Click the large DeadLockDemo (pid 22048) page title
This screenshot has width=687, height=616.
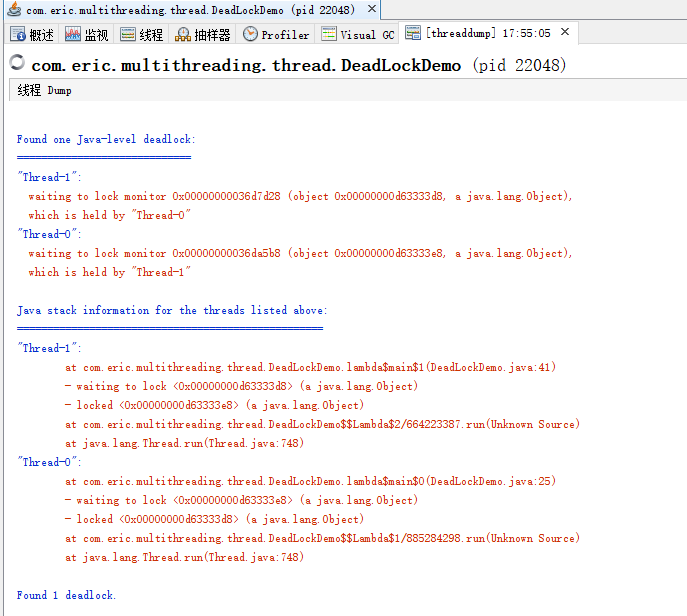click(299, 65)
